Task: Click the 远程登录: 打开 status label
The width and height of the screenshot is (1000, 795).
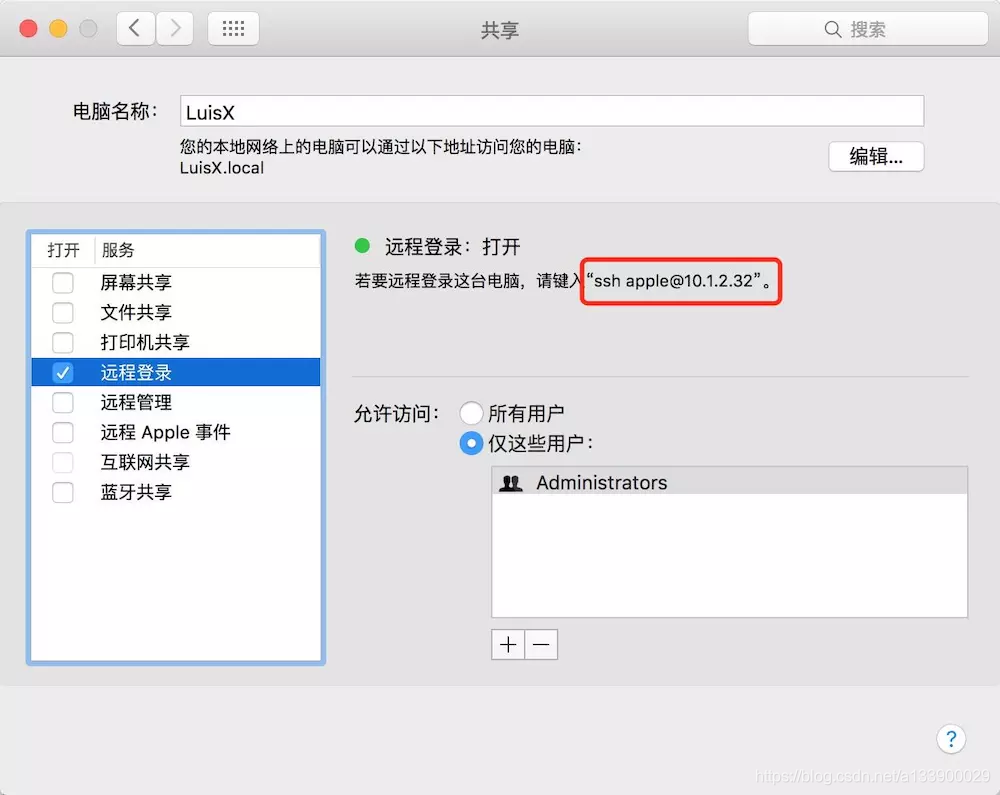Action: [x=453, y=247]
